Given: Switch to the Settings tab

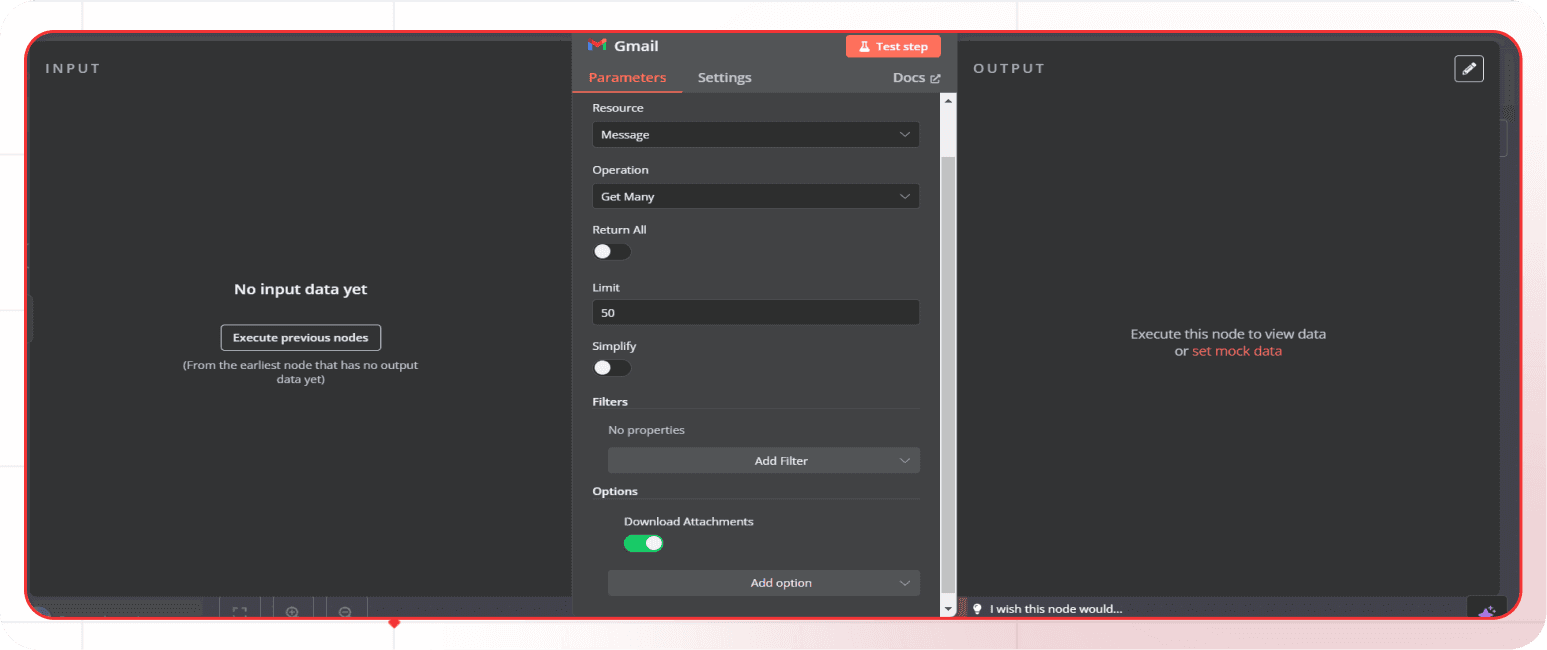Looking at the screenshot, I should [724, 77].
